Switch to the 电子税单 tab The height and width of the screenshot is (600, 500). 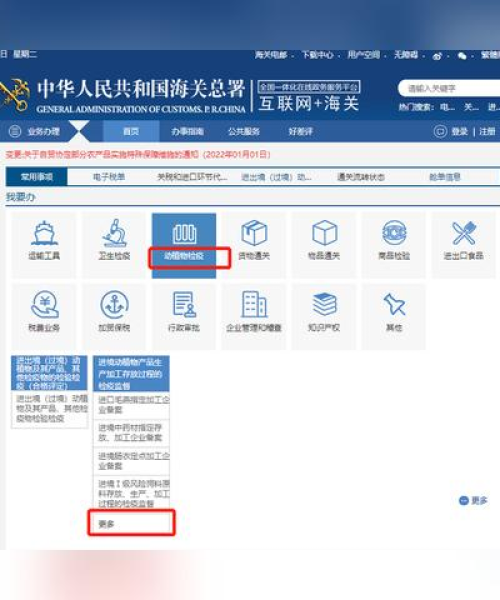point(109,177)
